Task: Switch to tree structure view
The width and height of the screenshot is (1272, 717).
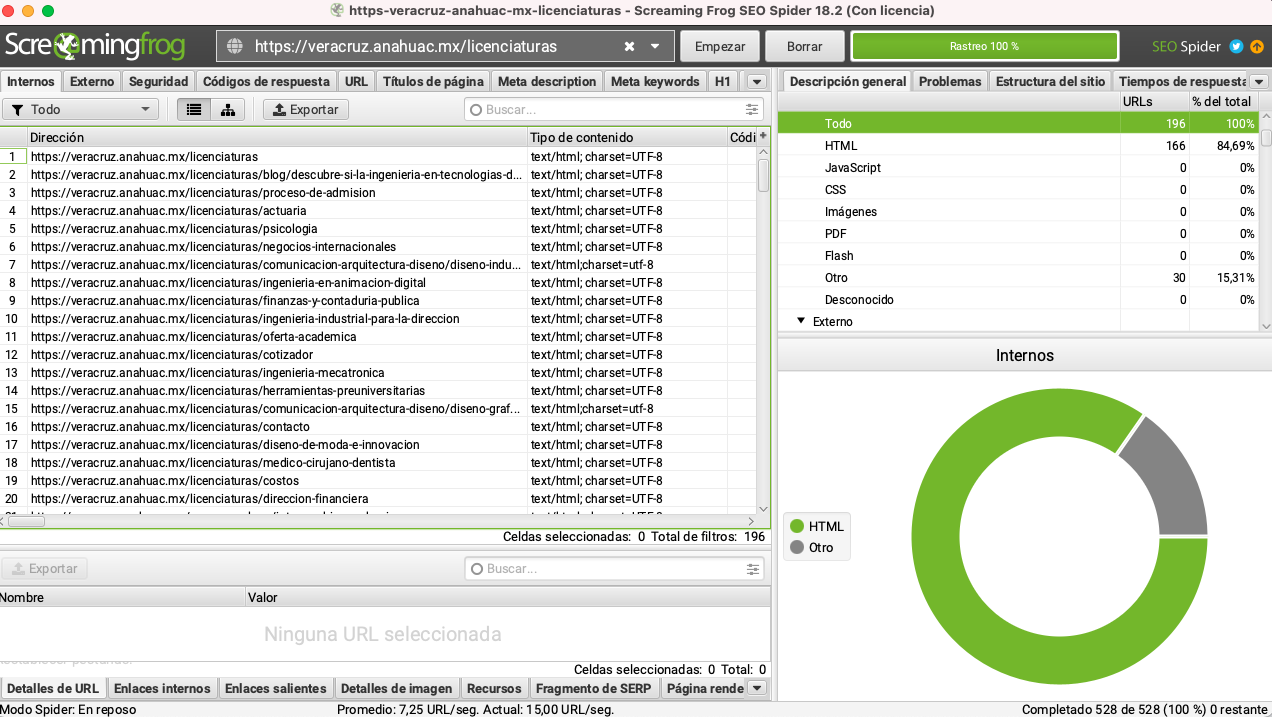Action: pos(228,110)
